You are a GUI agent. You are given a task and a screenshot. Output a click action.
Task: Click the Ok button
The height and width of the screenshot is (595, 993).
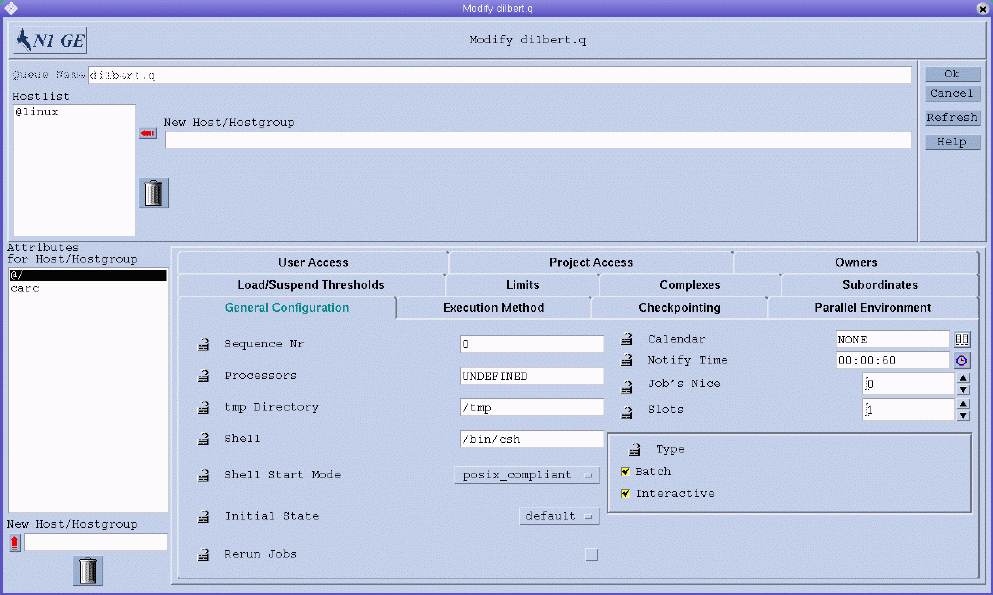point(952,74)
